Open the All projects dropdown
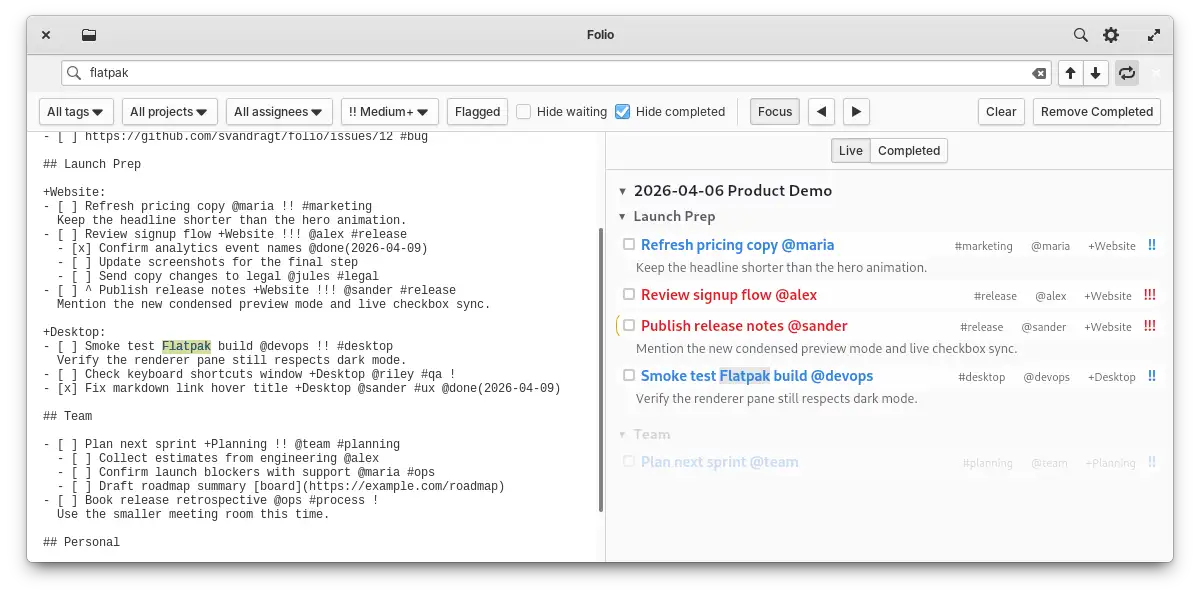Viewport: 1200px width, 602px height. [170, 112]
